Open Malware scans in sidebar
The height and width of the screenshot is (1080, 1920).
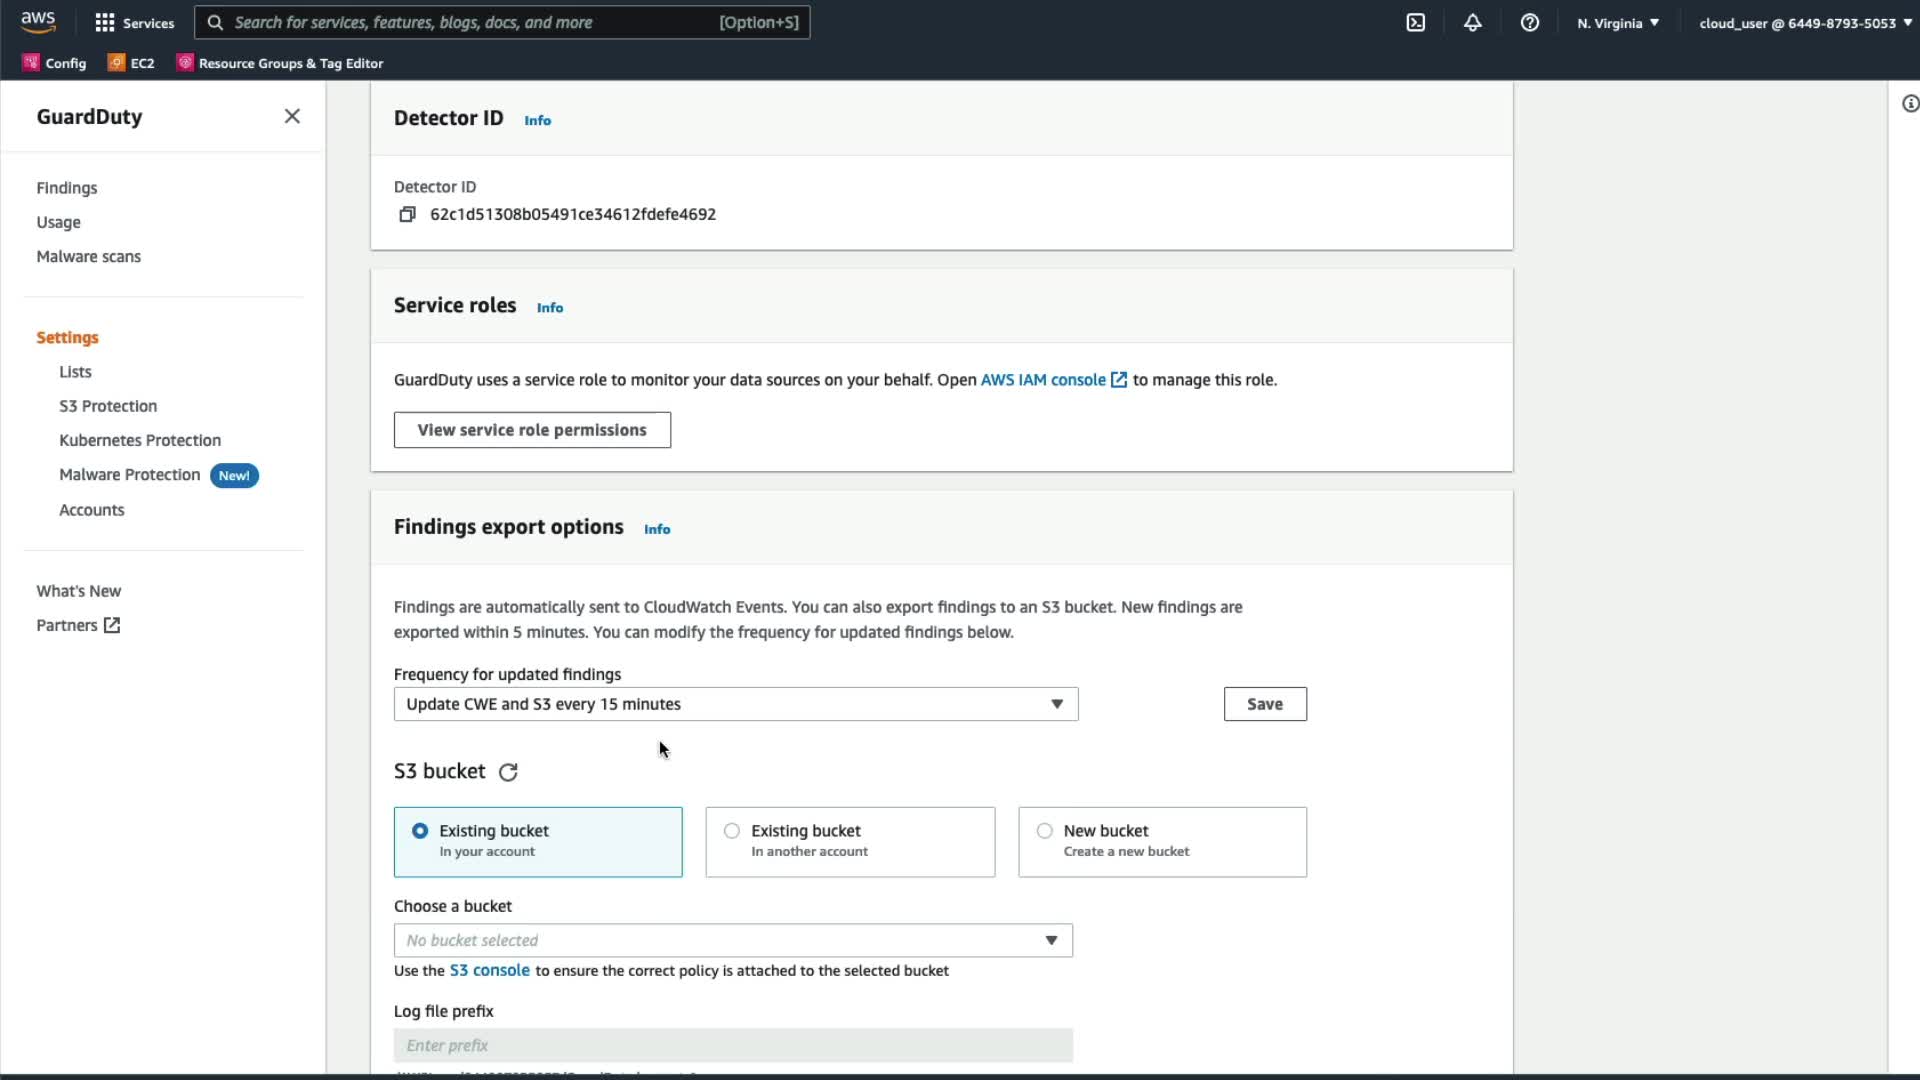point(88,256)
